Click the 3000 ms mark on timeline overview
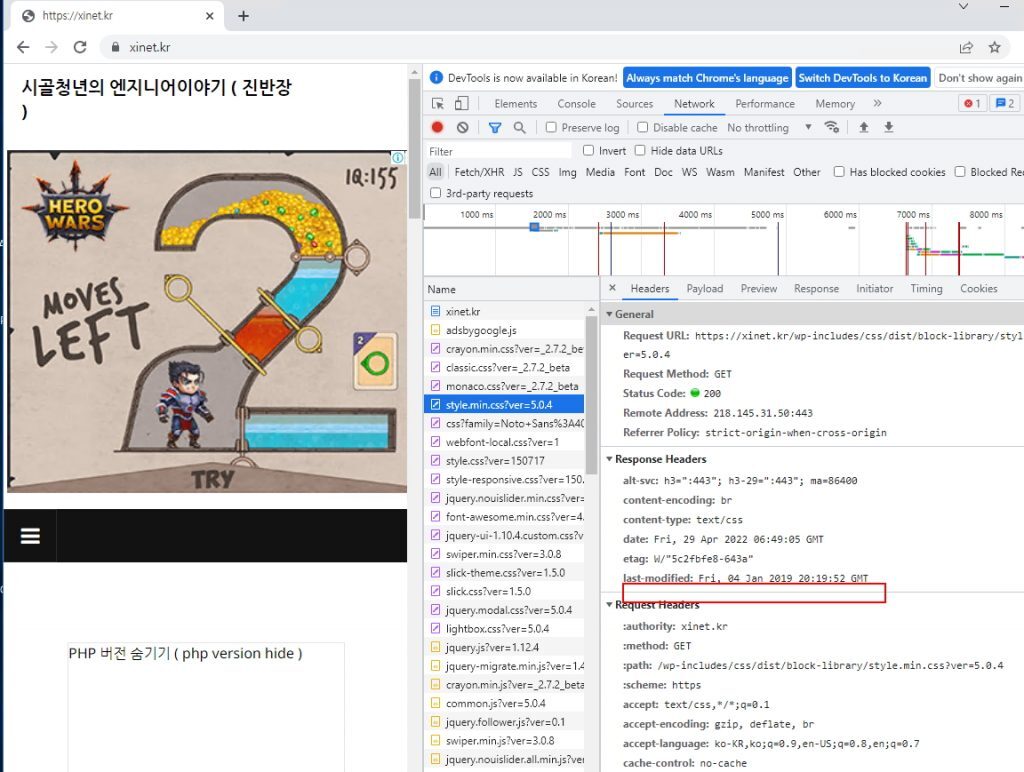Image resolution: width=1024 pixels, height=772 pixels. pos(622,214)
